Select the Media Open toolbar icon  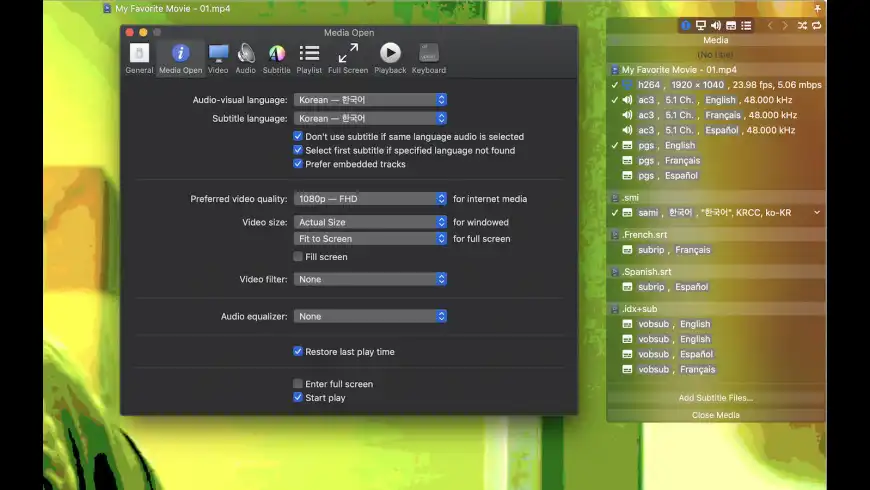pos(180,58)
